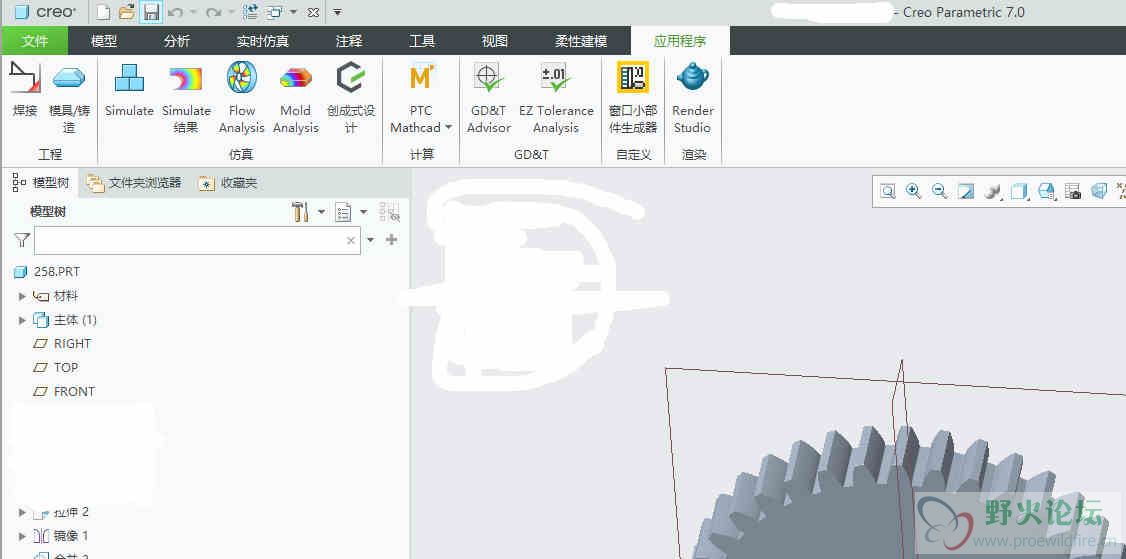Open the show list dropdown arrow
Screen dimensions: 1126x559
tap(363, 212)
